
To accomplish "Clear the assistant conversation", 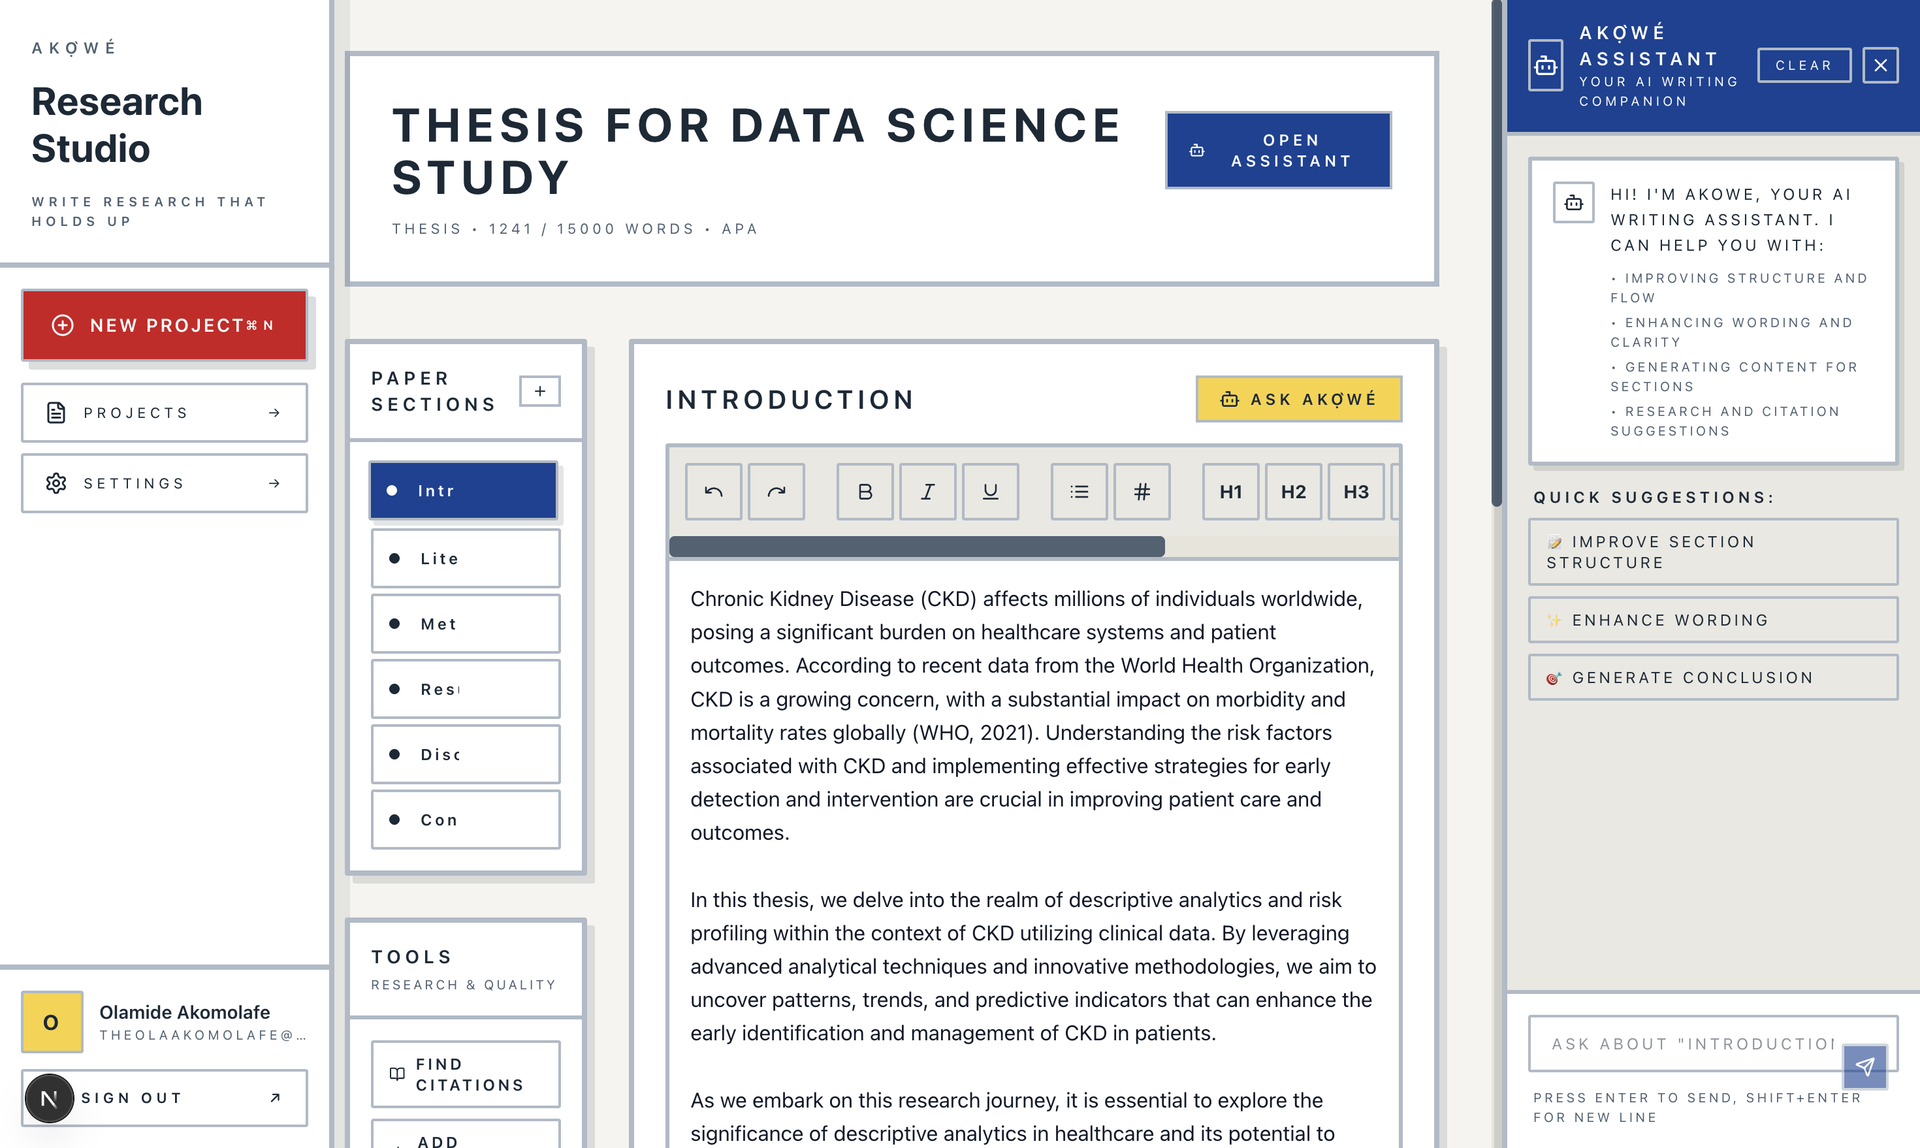I will pyautogui.click(x=1803, y=65).
